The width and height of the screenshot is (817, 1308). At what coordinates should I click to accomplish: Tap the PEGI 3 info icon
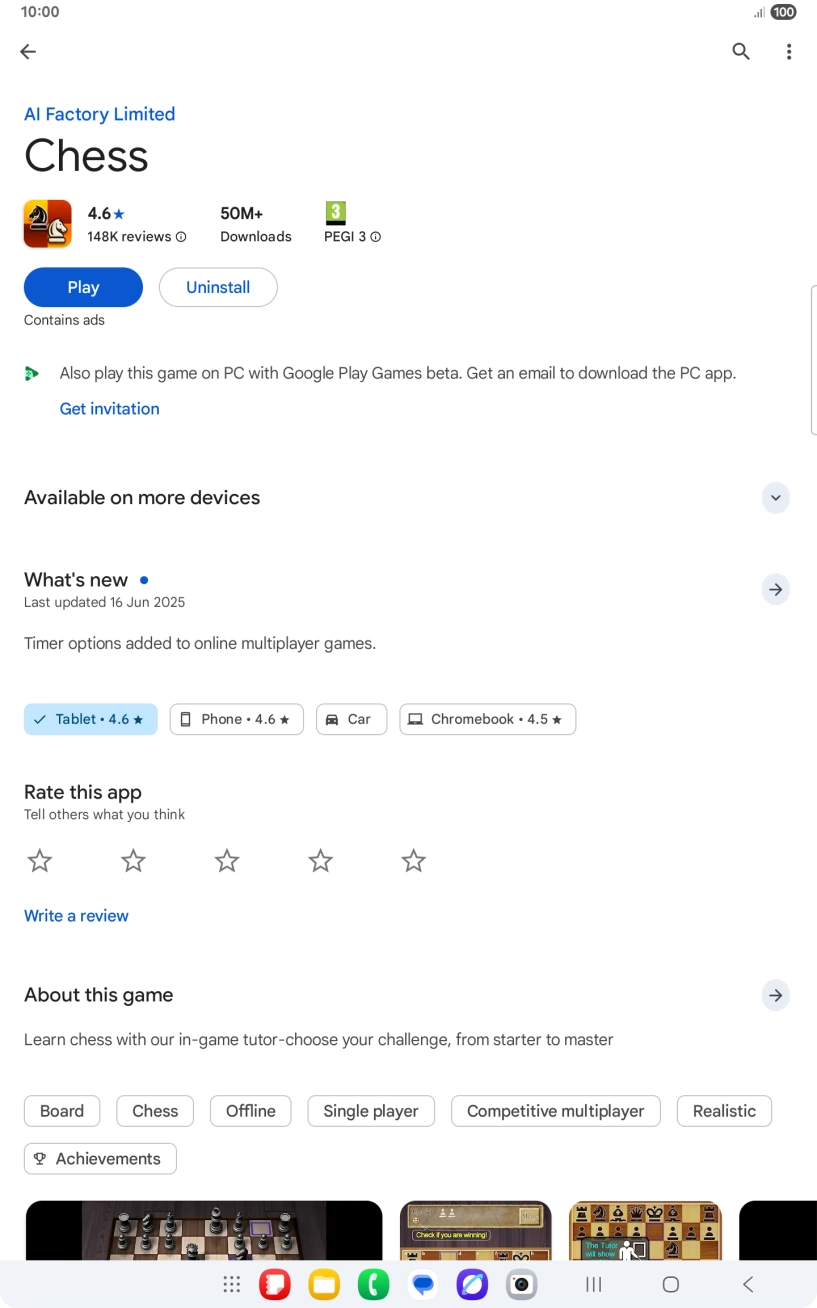(376, 237)
